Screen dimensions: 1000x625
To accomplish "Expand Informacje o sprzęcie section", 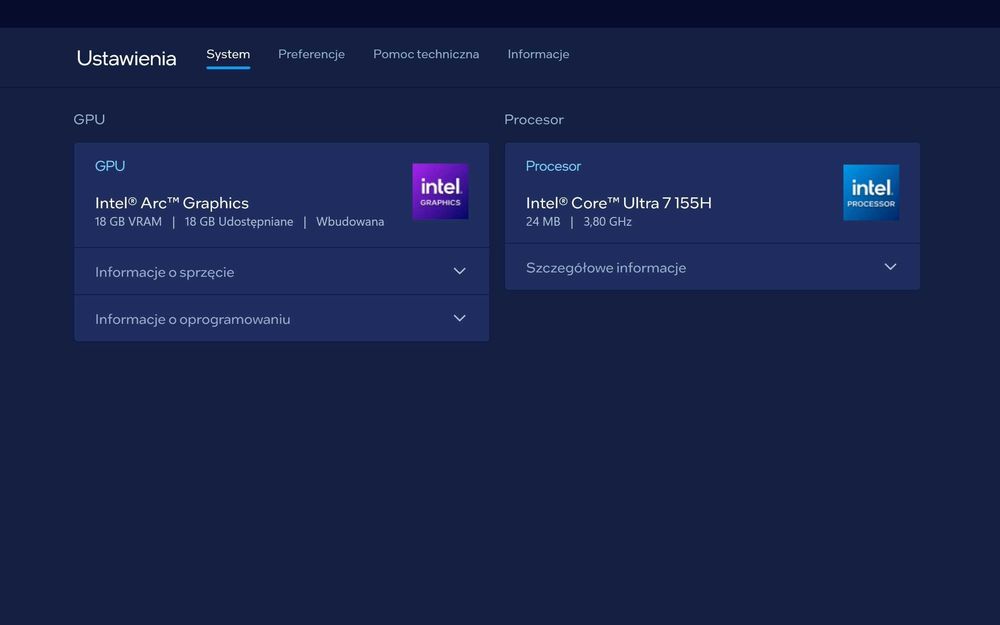I will coord(282,272).
